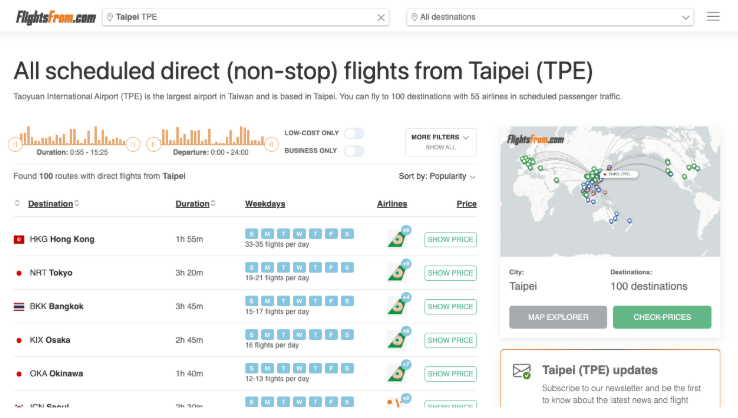Sort by Duration column header

(x=193, y=204)
